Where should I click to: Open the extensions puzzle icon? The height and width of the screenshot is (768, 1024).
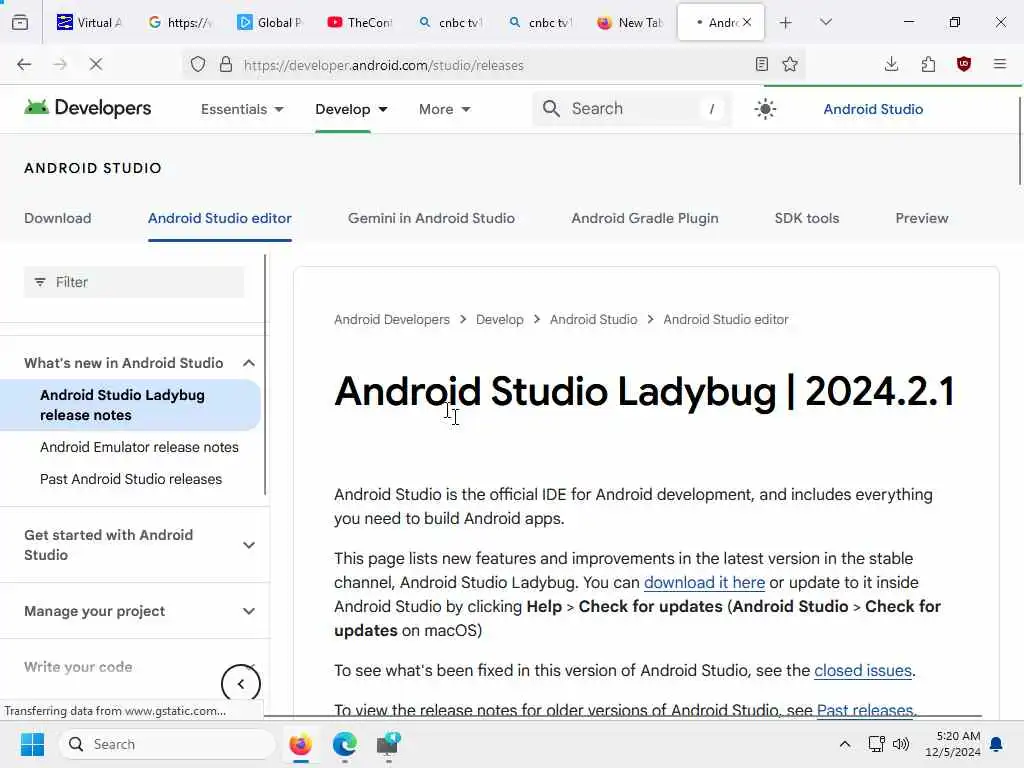tap(928, 64)
